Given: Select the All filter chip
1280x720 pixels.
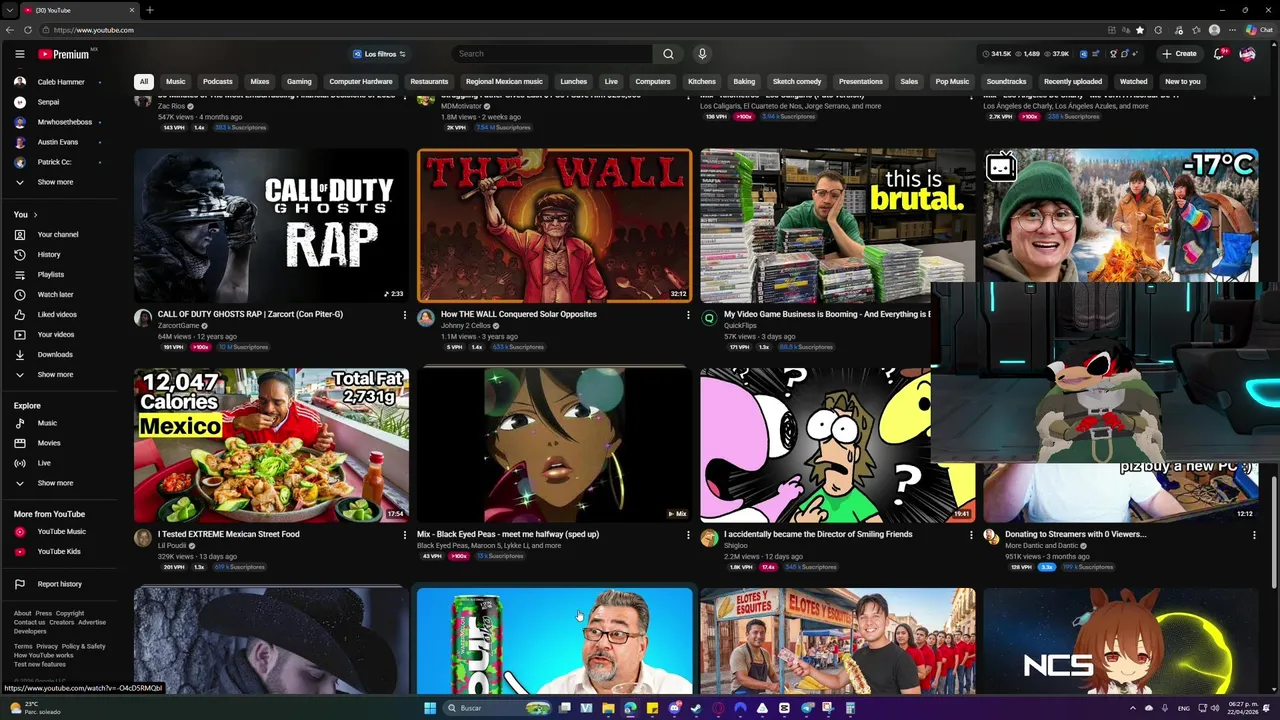Looking at the screenshot, I should click(144, 82).
